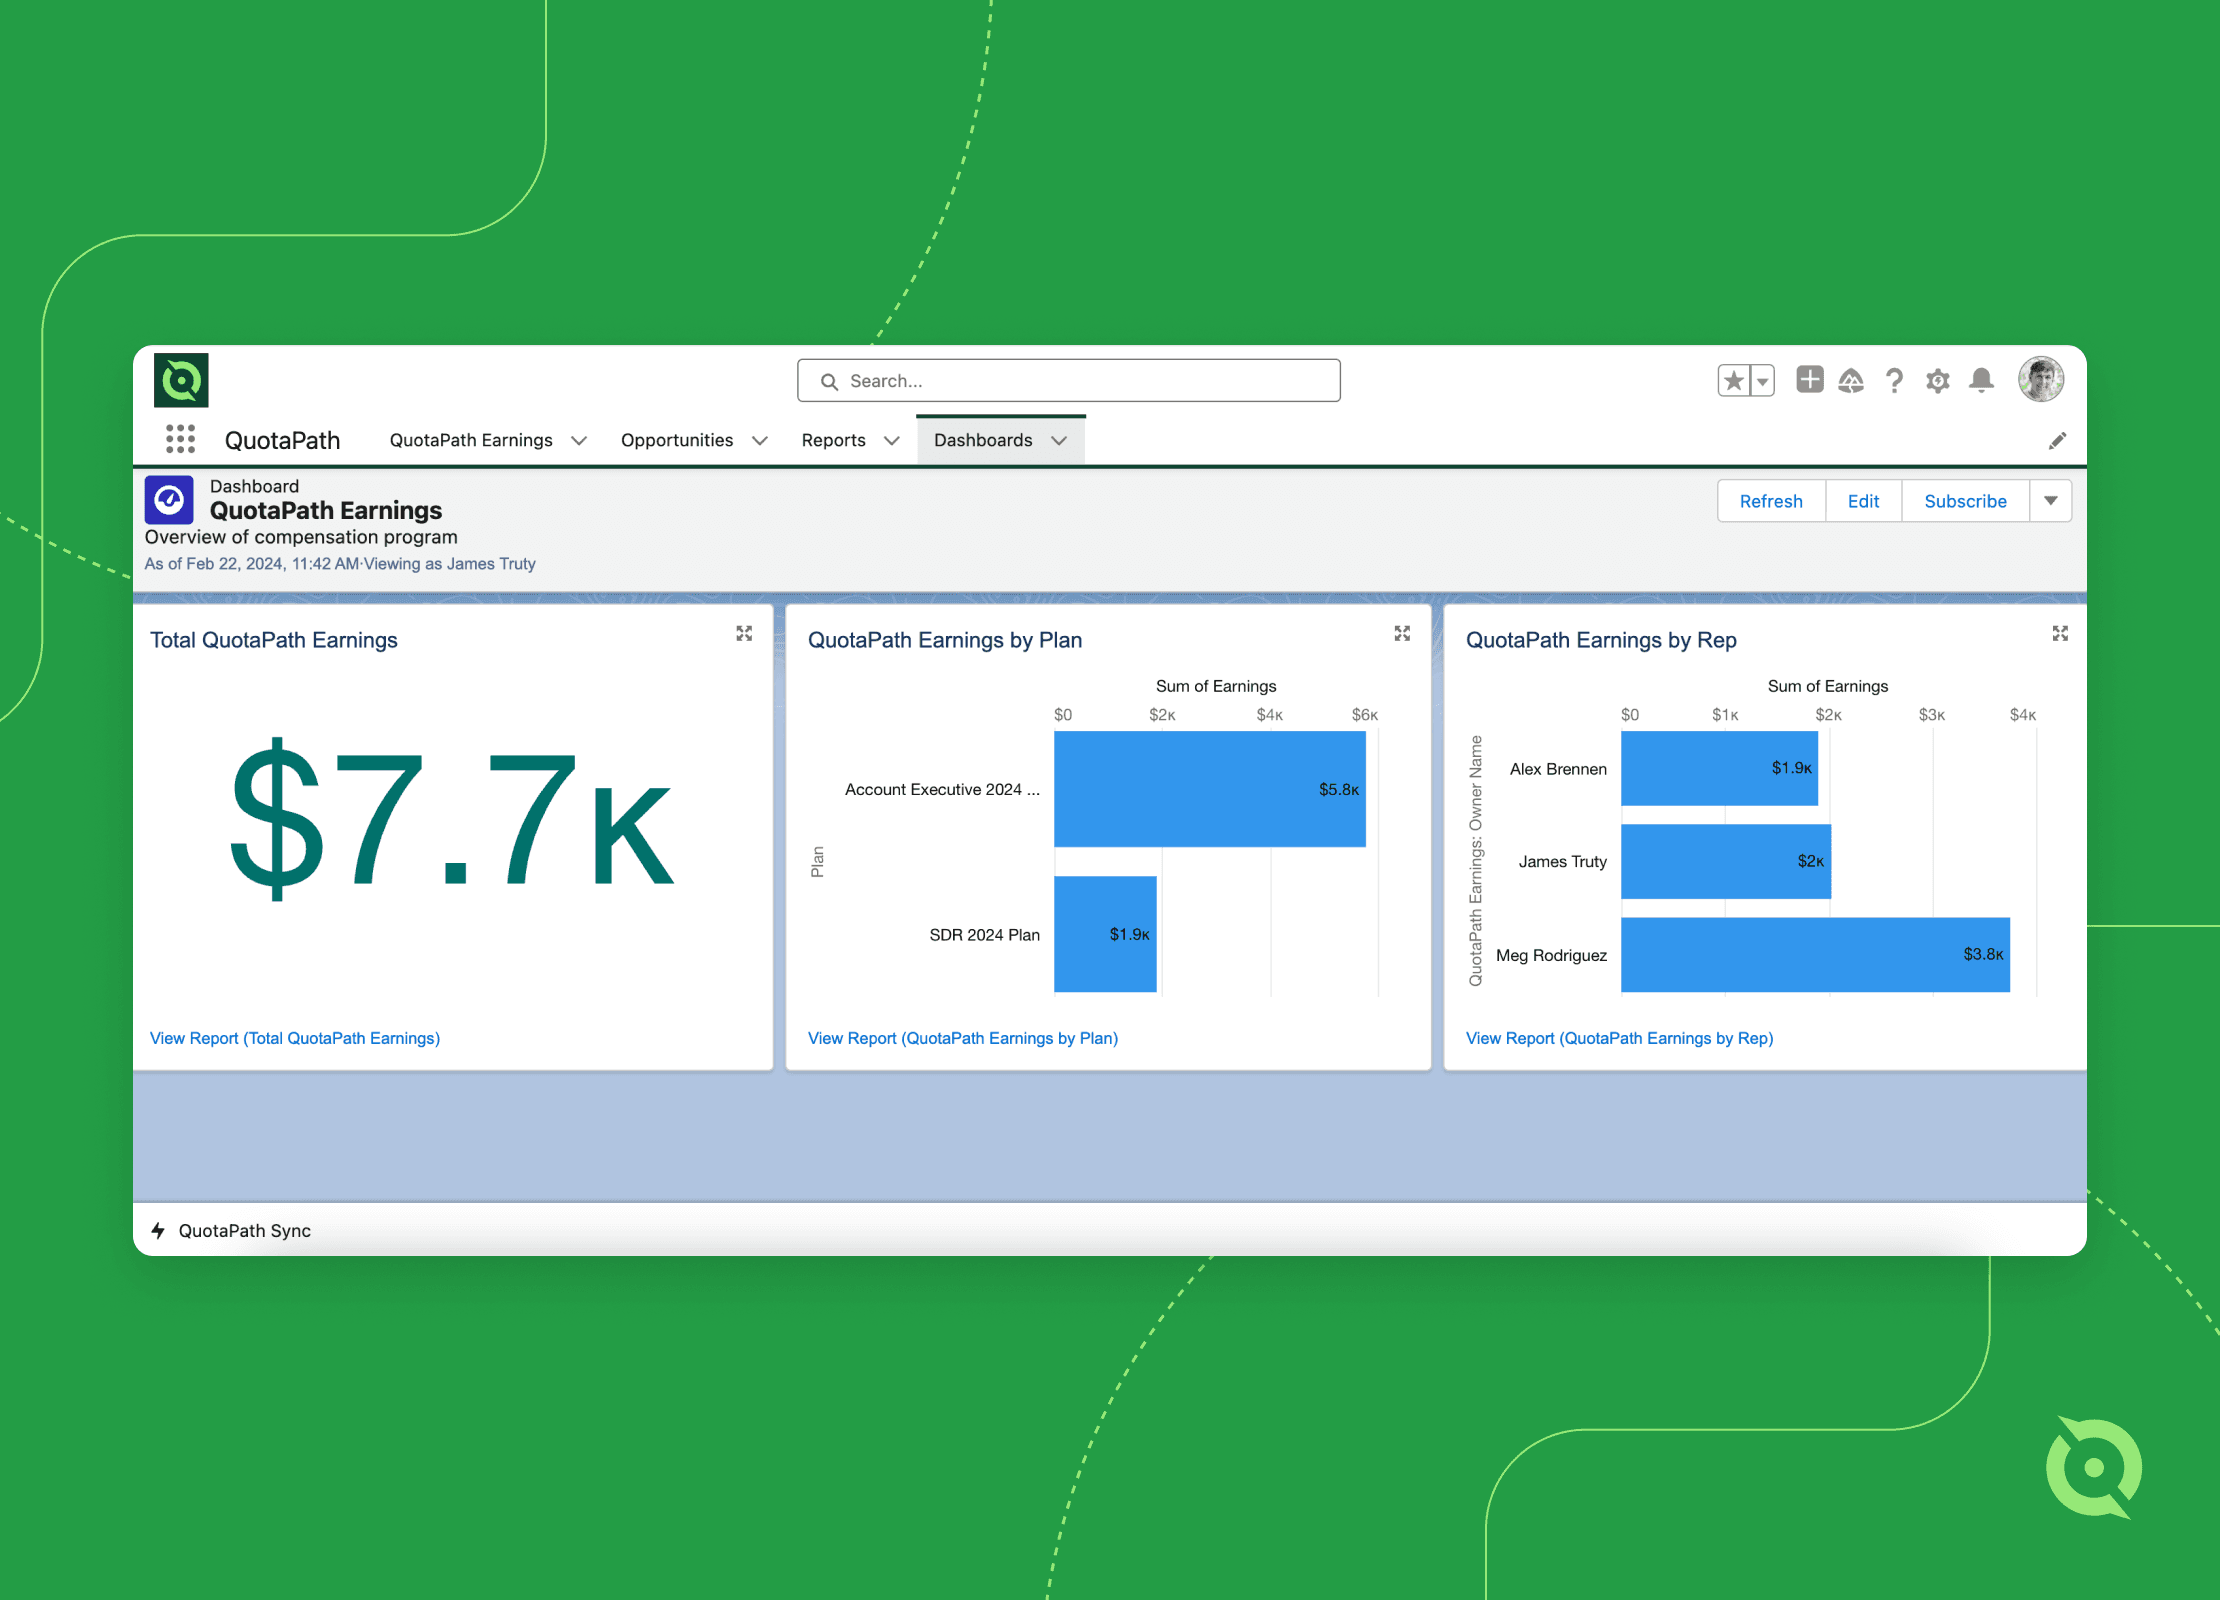
Task: Click the Subscribe button
Action: [1965, 501]
